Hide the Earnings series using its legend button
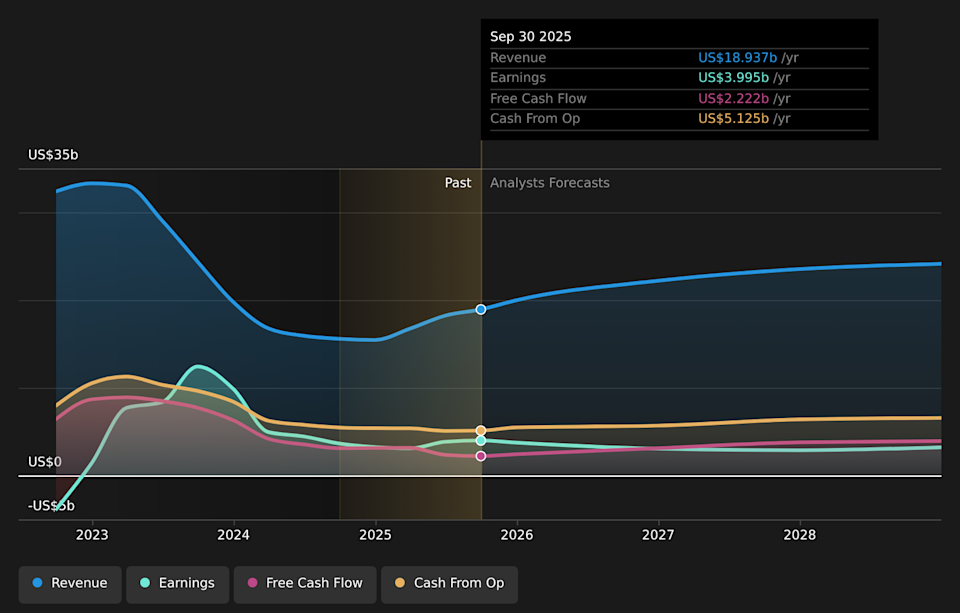Screen dimensions: 960x613 pos(177,583)
